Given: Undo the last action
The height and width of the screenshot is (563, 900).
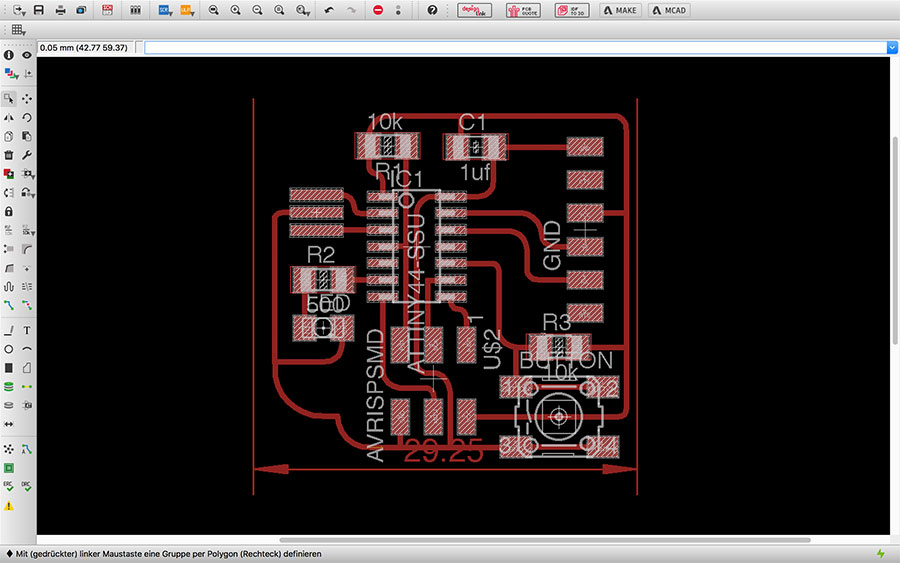Looking at the screenshot, I should [x=329, y=10].
